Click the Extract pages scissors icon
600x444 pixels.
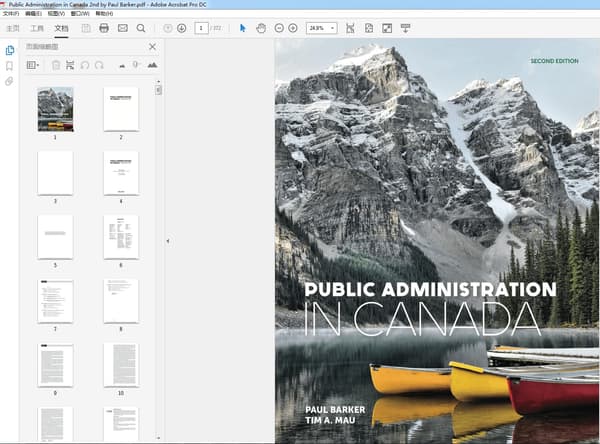[70, 65]
